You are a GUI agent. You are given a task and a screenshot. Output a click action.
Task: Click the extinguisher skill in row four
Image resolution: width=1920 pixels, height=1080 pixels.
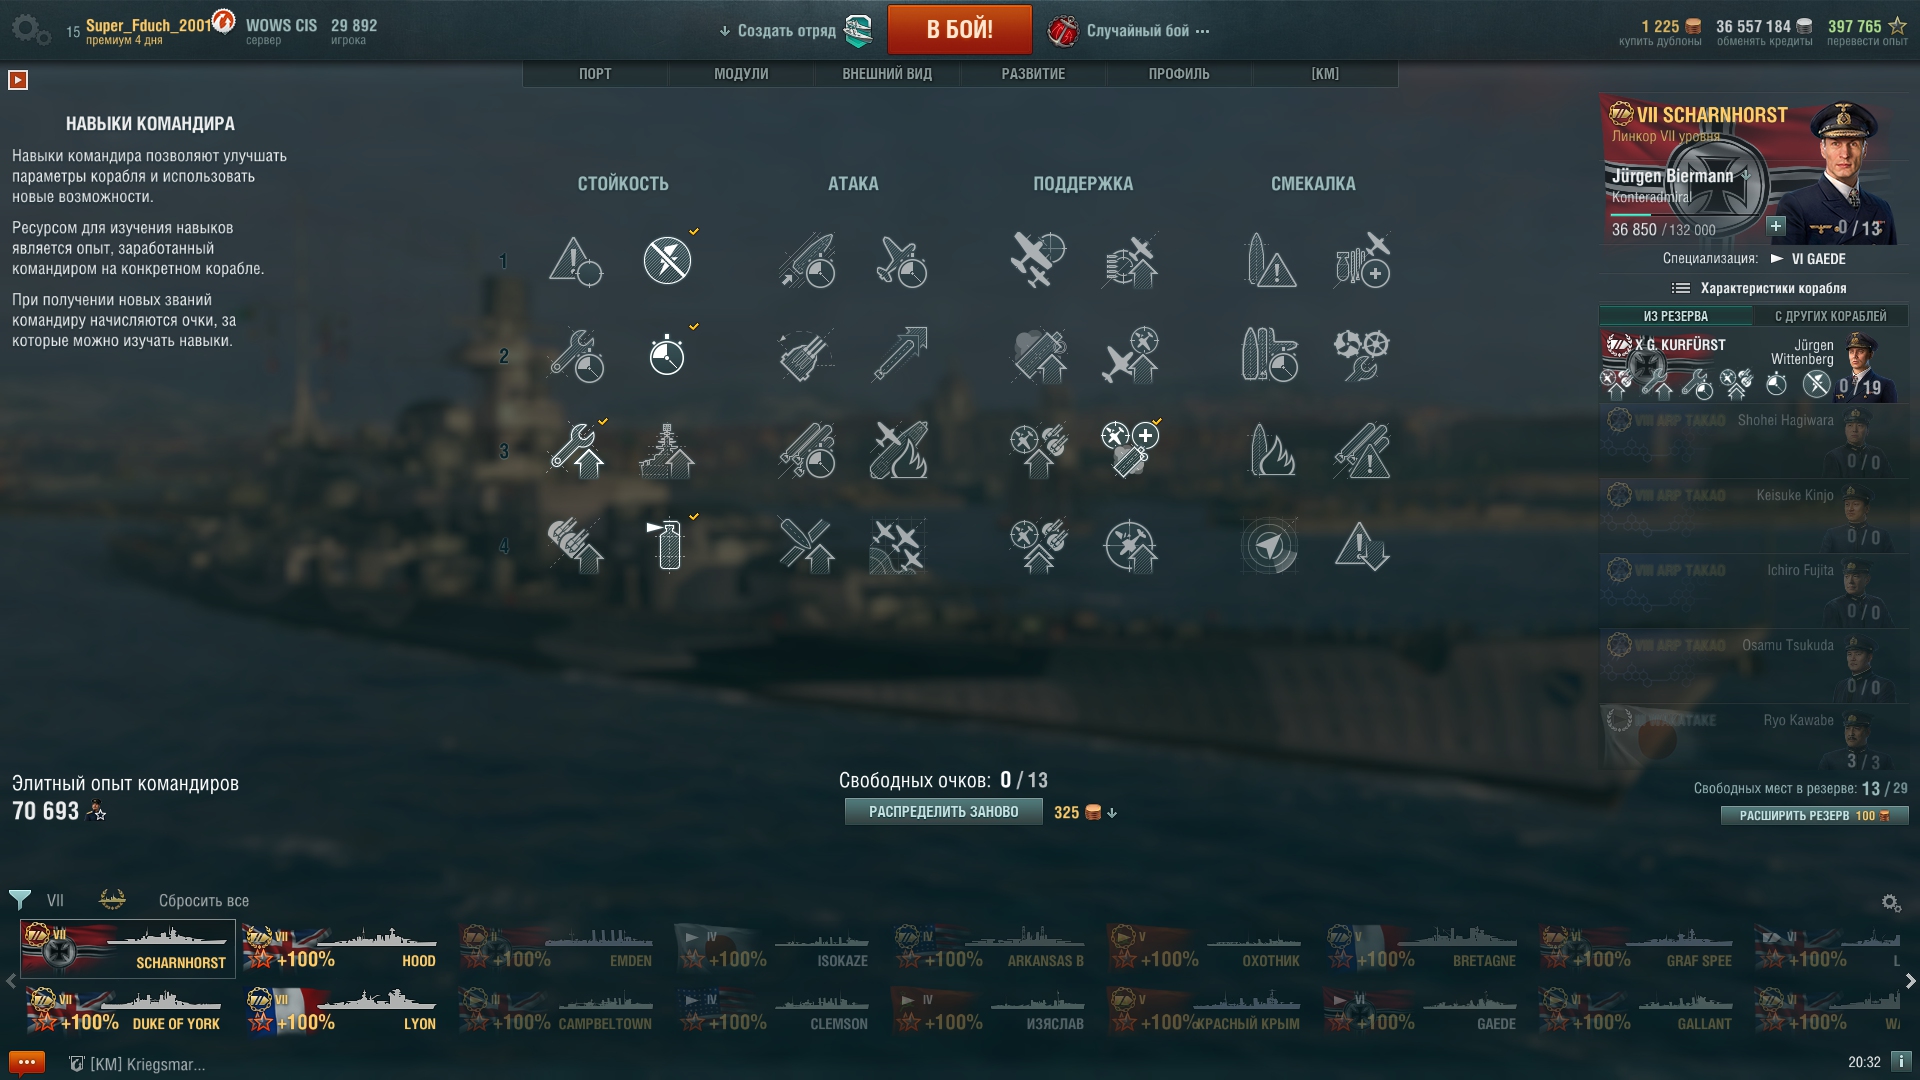tap(667, 546)
